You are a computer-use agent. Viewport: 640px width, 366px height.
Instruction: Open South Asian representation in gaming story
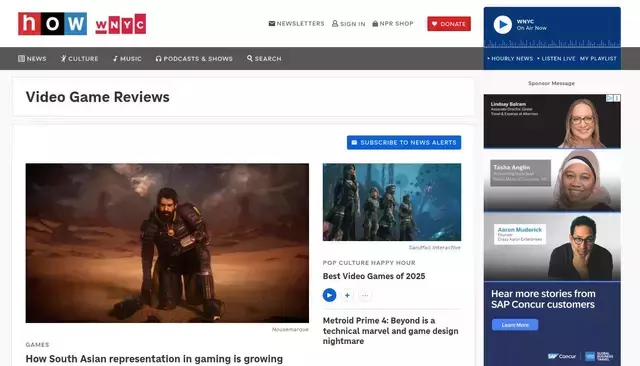tap(154, 359)
